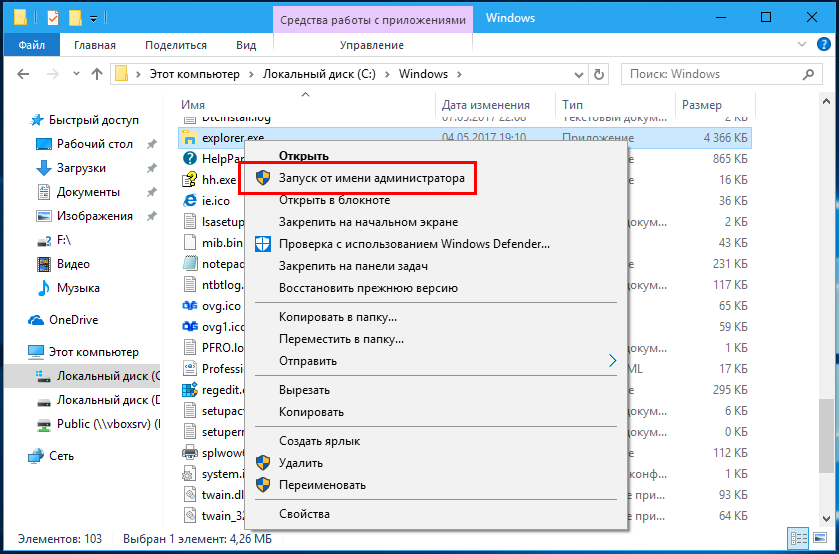839x554 pixels.
Task: Open the Управление tab
Action: (372, 45)
